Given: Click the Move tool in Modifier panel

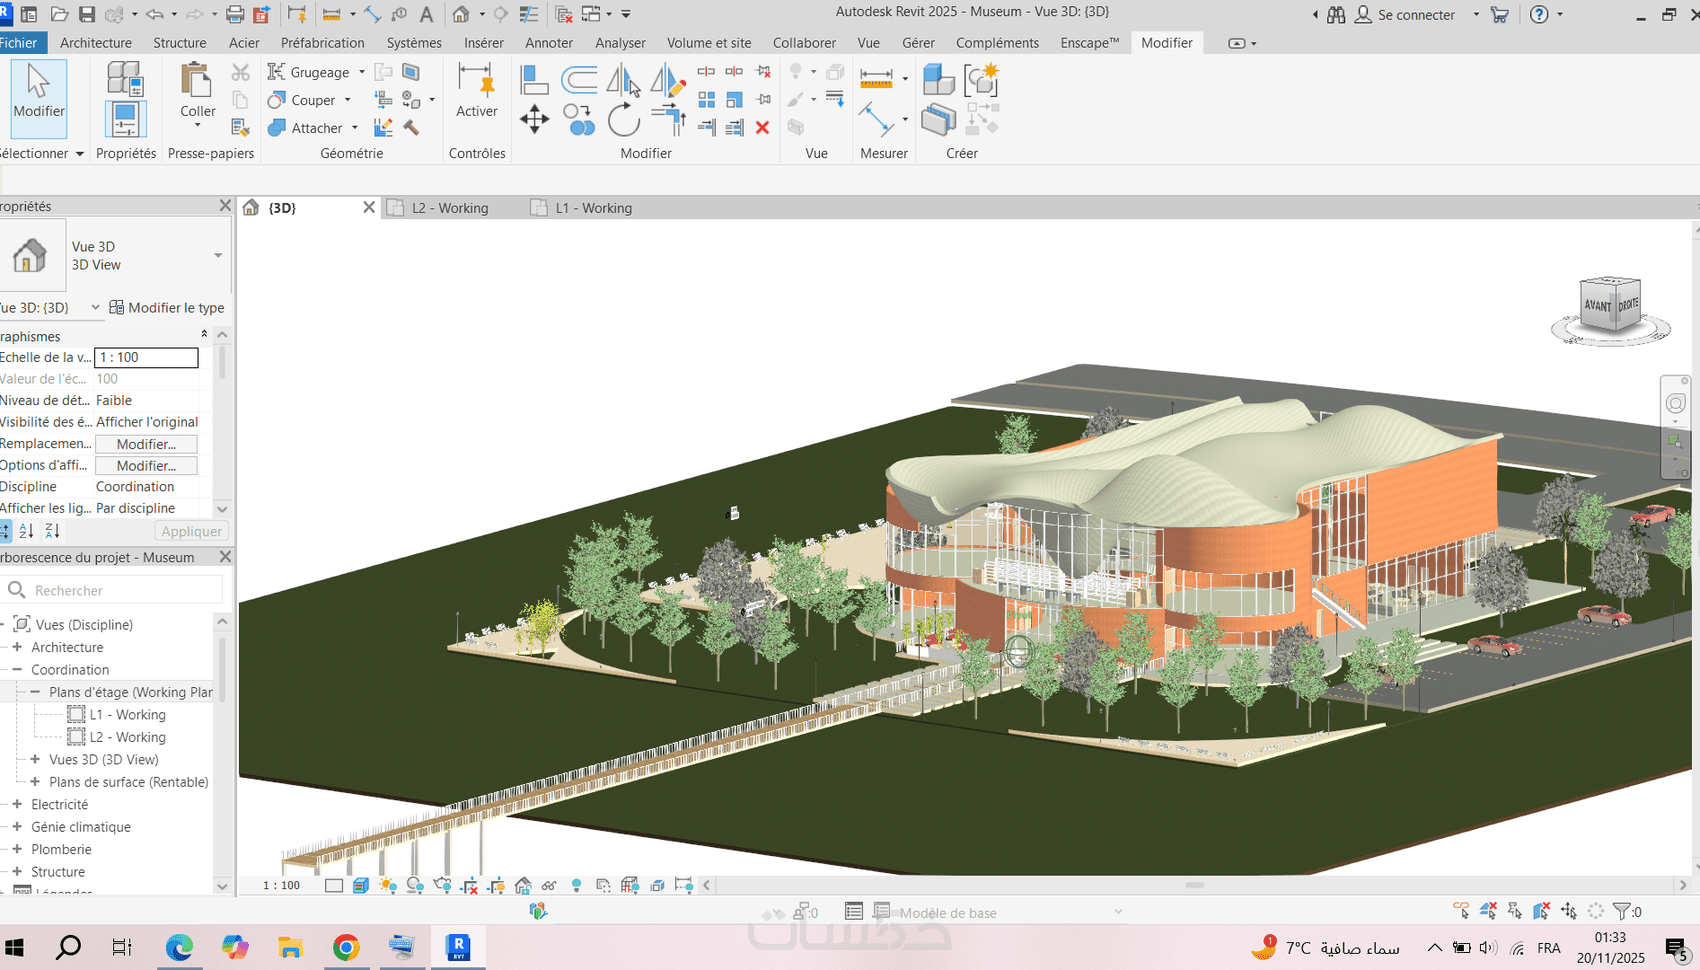Looking at the screenshot, I should pos(534,119).
